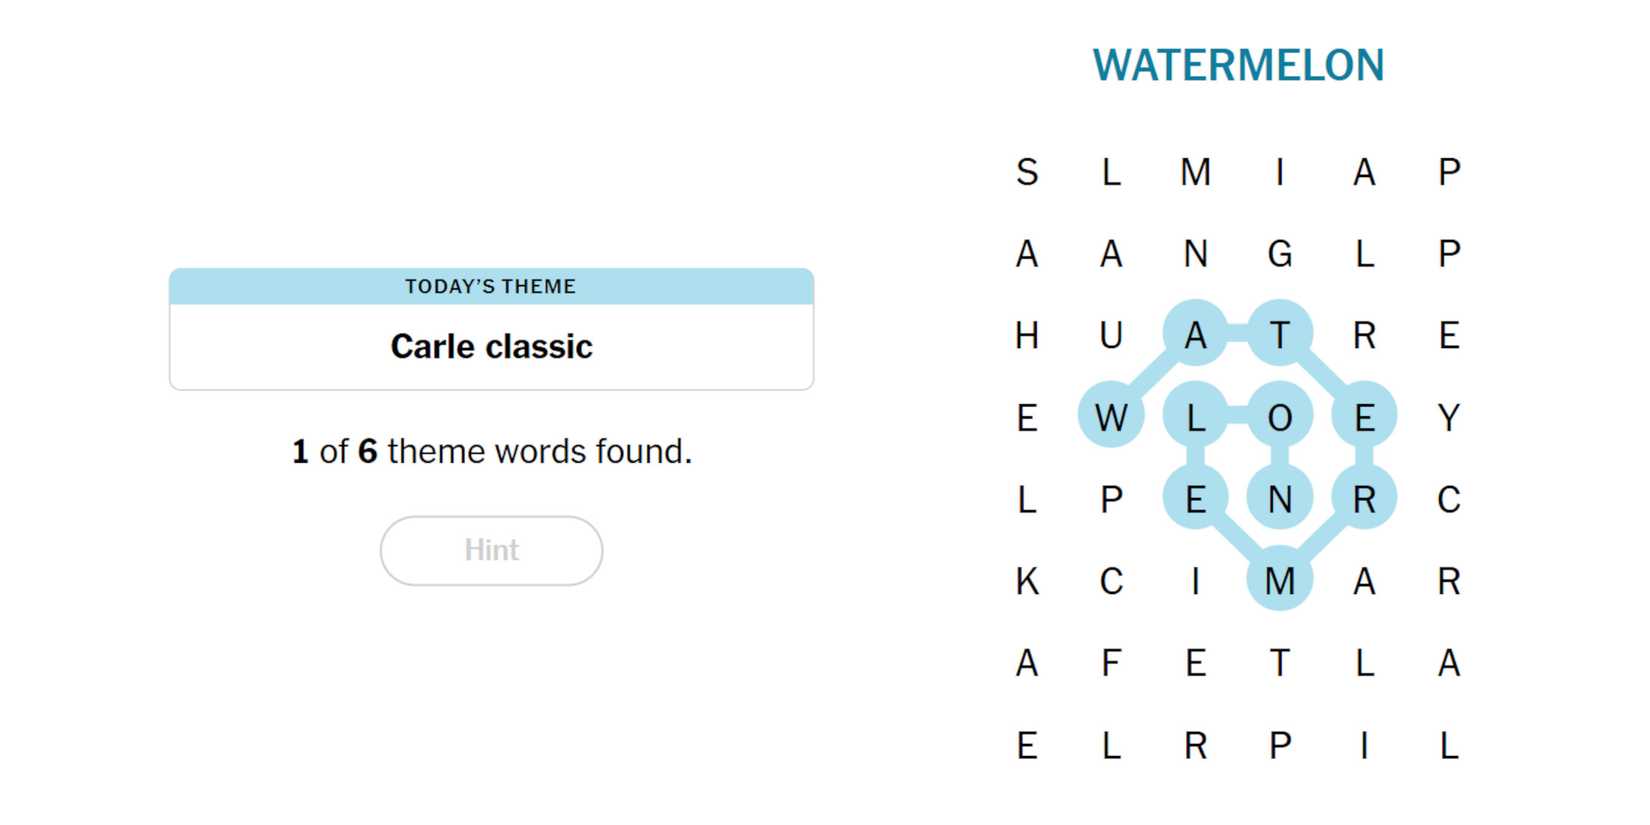Select the highlighted letter M
Viewport: 1650px width, 825px height.
[1280, 581]
